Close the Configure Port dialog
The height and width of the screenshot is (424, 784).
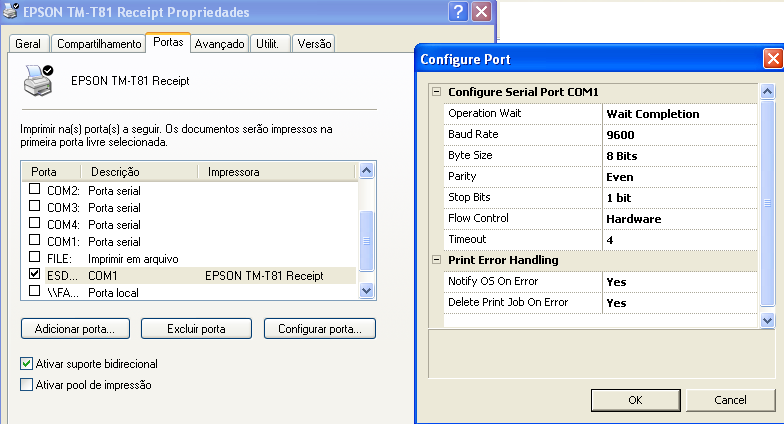pyautogui.click(x=773, y=59)
